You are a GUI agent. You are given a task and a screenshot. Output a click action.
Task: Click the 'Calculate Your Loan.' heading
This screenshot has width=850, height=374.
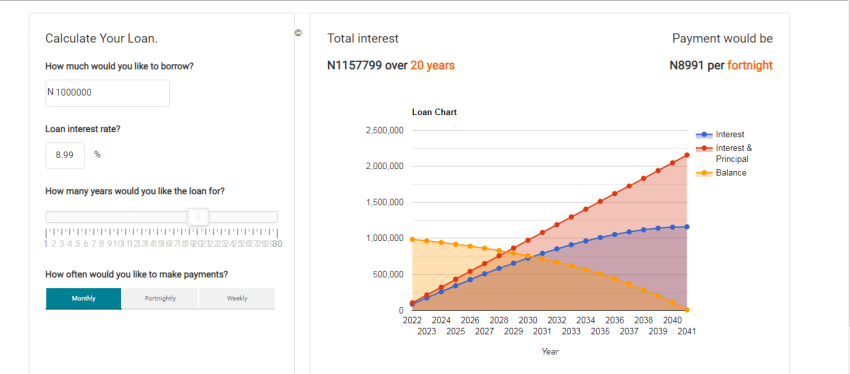101,38
